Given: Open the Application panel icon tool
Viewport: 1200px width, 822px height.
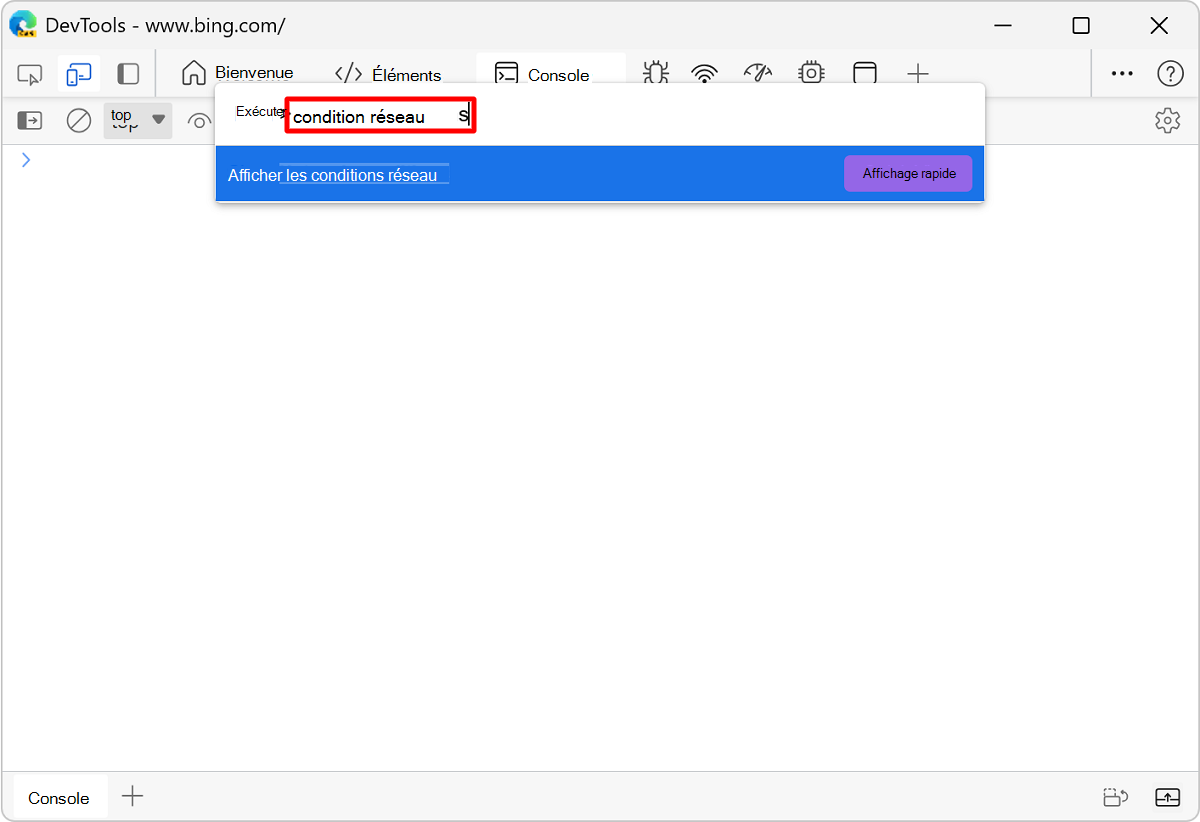Looking at the screenshot, I should pyautogui.click(x=864, y=74).
